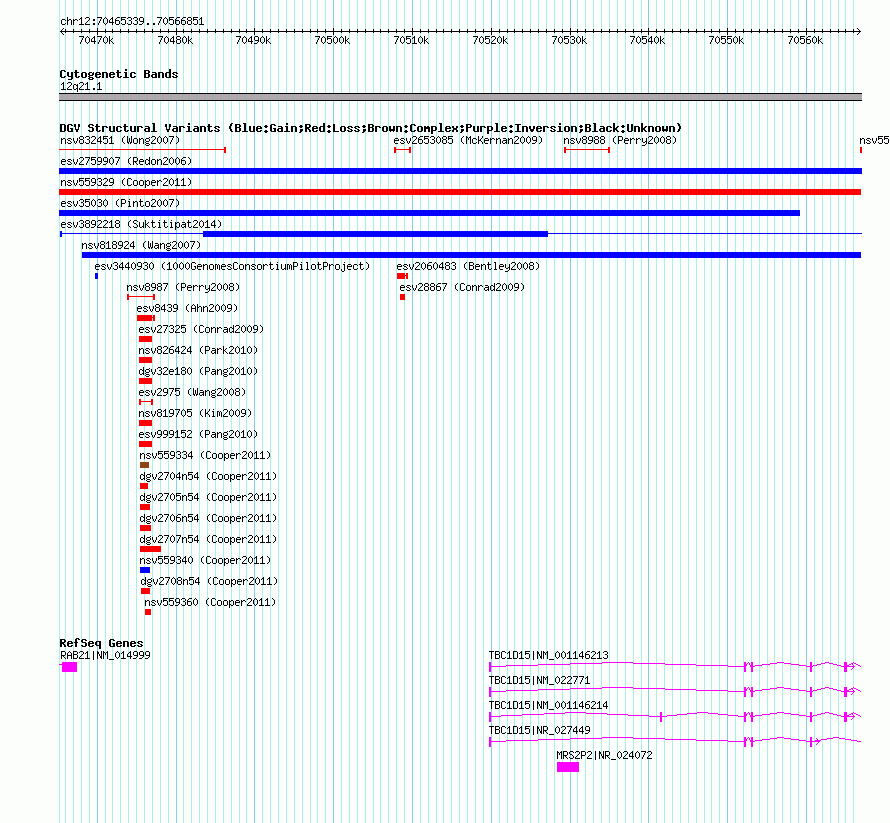This screenshot has height=823, width=890.
Task: Select variant dgv2704n54 (Cooper2011)
Action: 208,476
